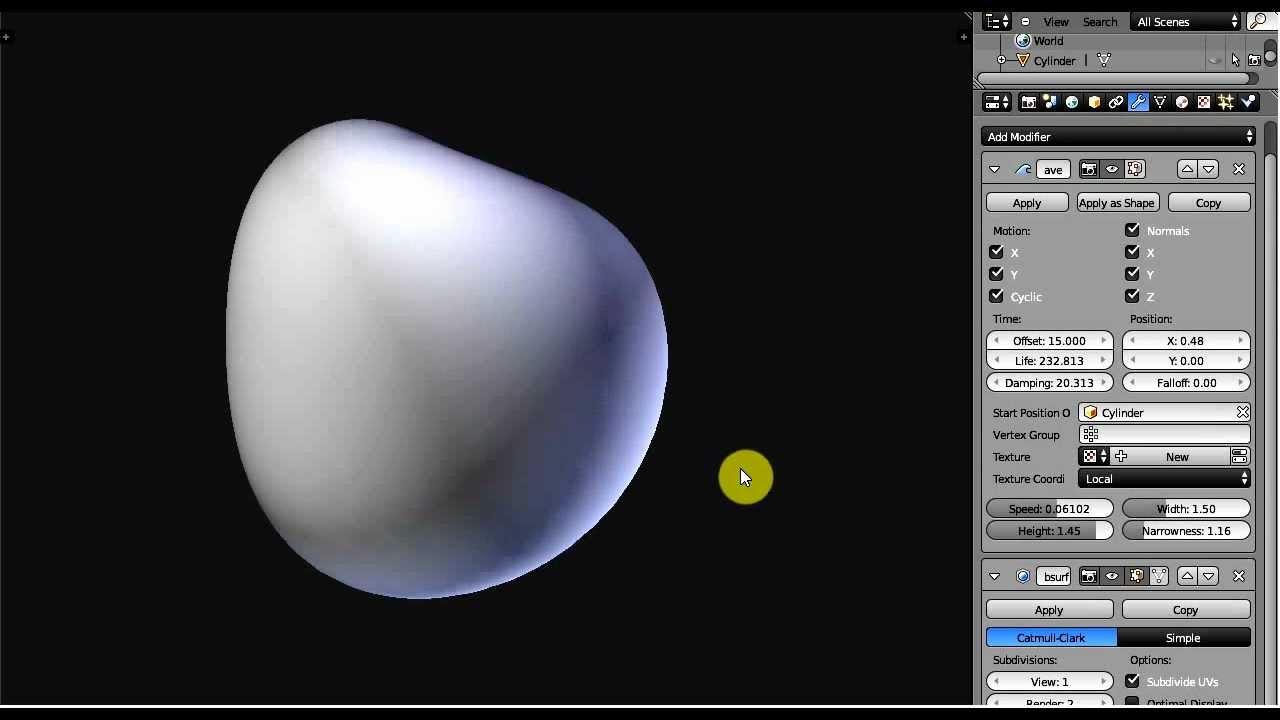This screenshot has height=720, width=1280.
Task: Collapse the Subsurf modifier panel
Action: (x=994, y=576)
